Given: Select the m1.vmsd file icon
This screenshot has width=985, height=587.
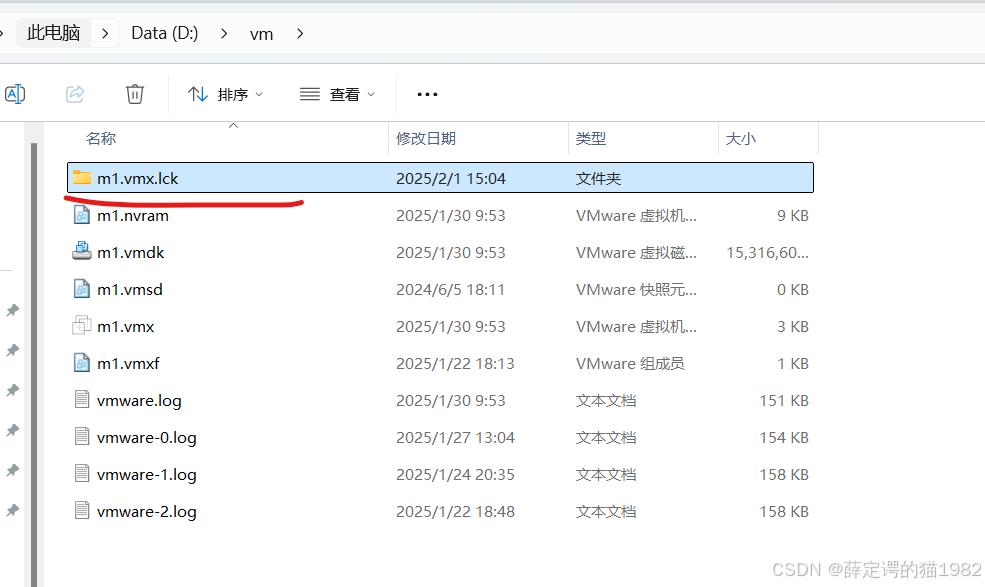Looking at the screenshot, I should [x=82, y=289].
